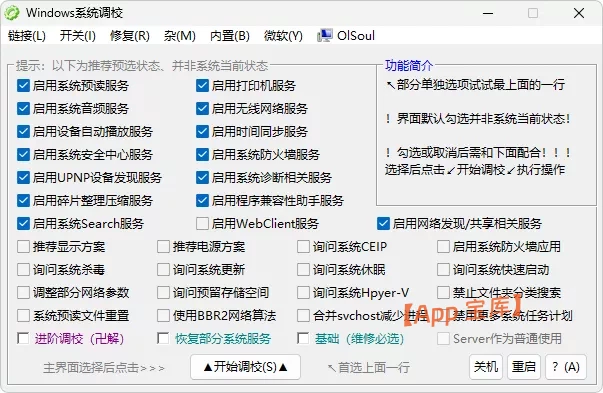This screenshot has width=603, height=393.
Task: Check 推荐显示方案
Action: pyautogui.click(x=23, y=246)
